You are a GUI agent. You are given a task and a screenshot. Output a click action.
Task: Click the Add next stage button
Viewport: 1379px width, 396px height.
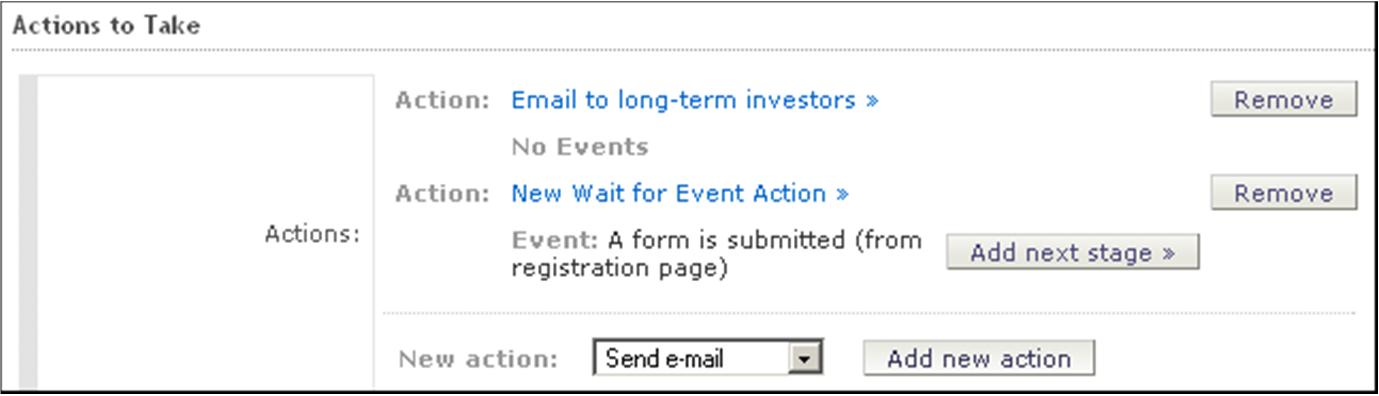[x=1072, y=253]
